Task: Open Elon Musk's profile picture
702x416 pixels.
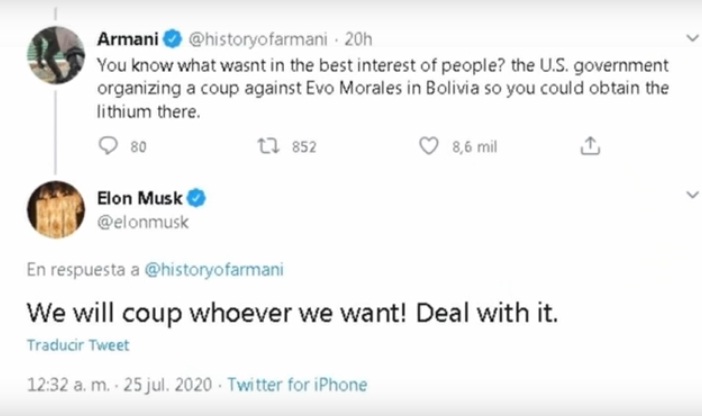Action: click(55, 209)
